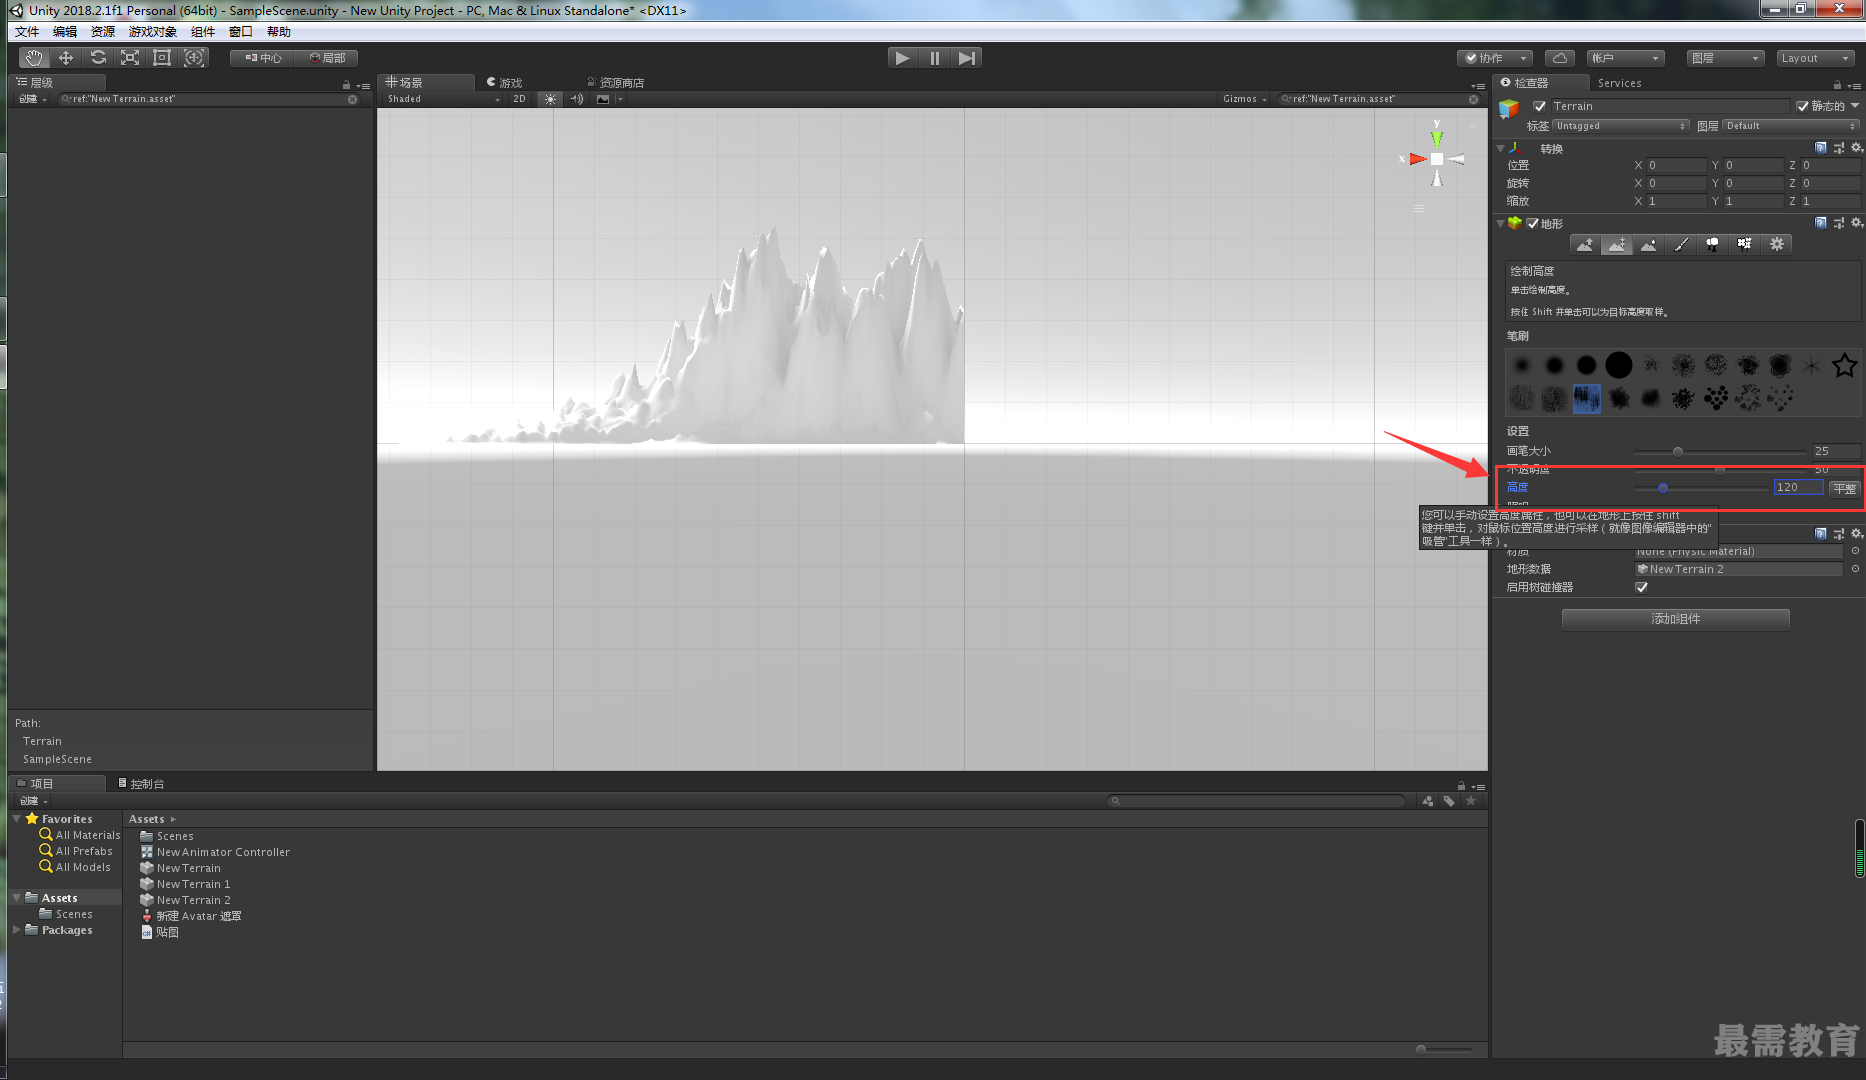Select the Rect transform tool
The height and width of the screenshot is (1080, 1866).
tap(162, 58)
